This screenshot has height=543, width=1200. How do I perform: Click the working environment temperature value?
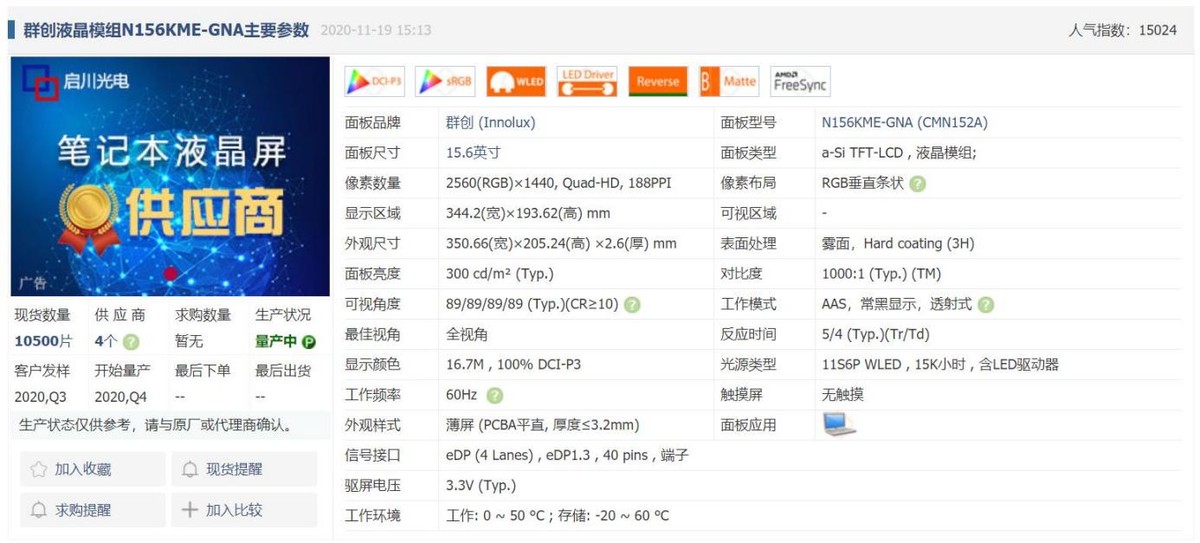click(557, 516)
